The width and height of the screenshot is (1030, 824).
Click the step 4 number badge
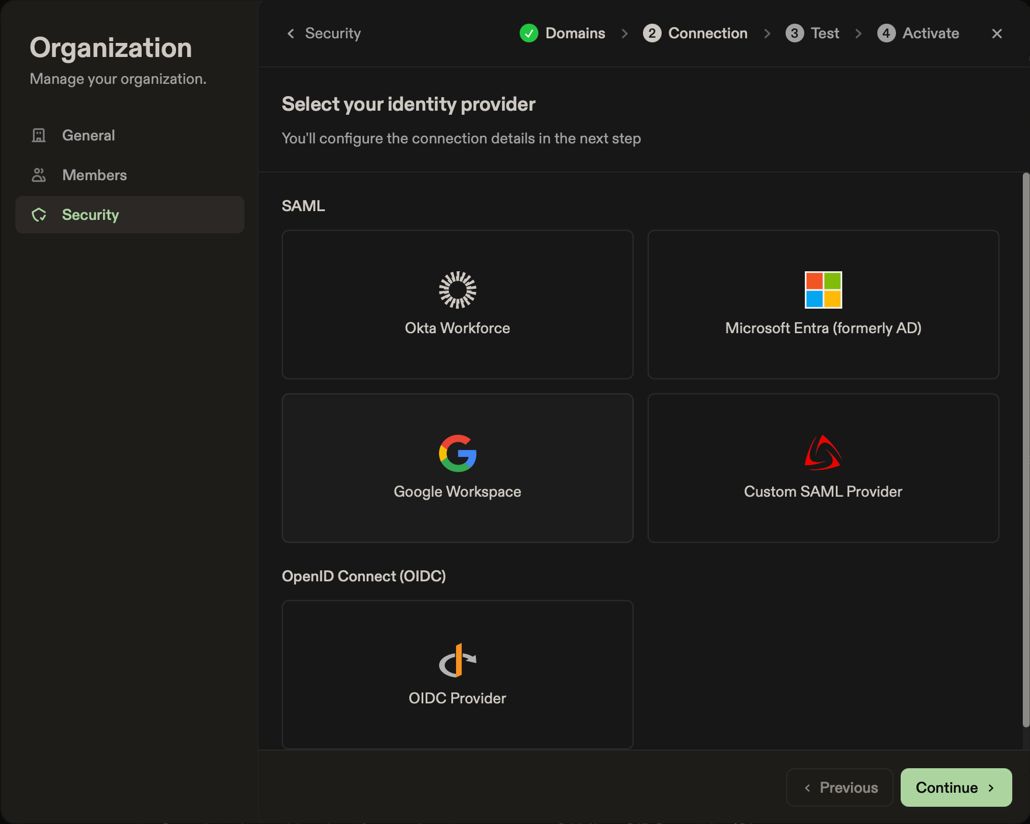coord(886,33)
